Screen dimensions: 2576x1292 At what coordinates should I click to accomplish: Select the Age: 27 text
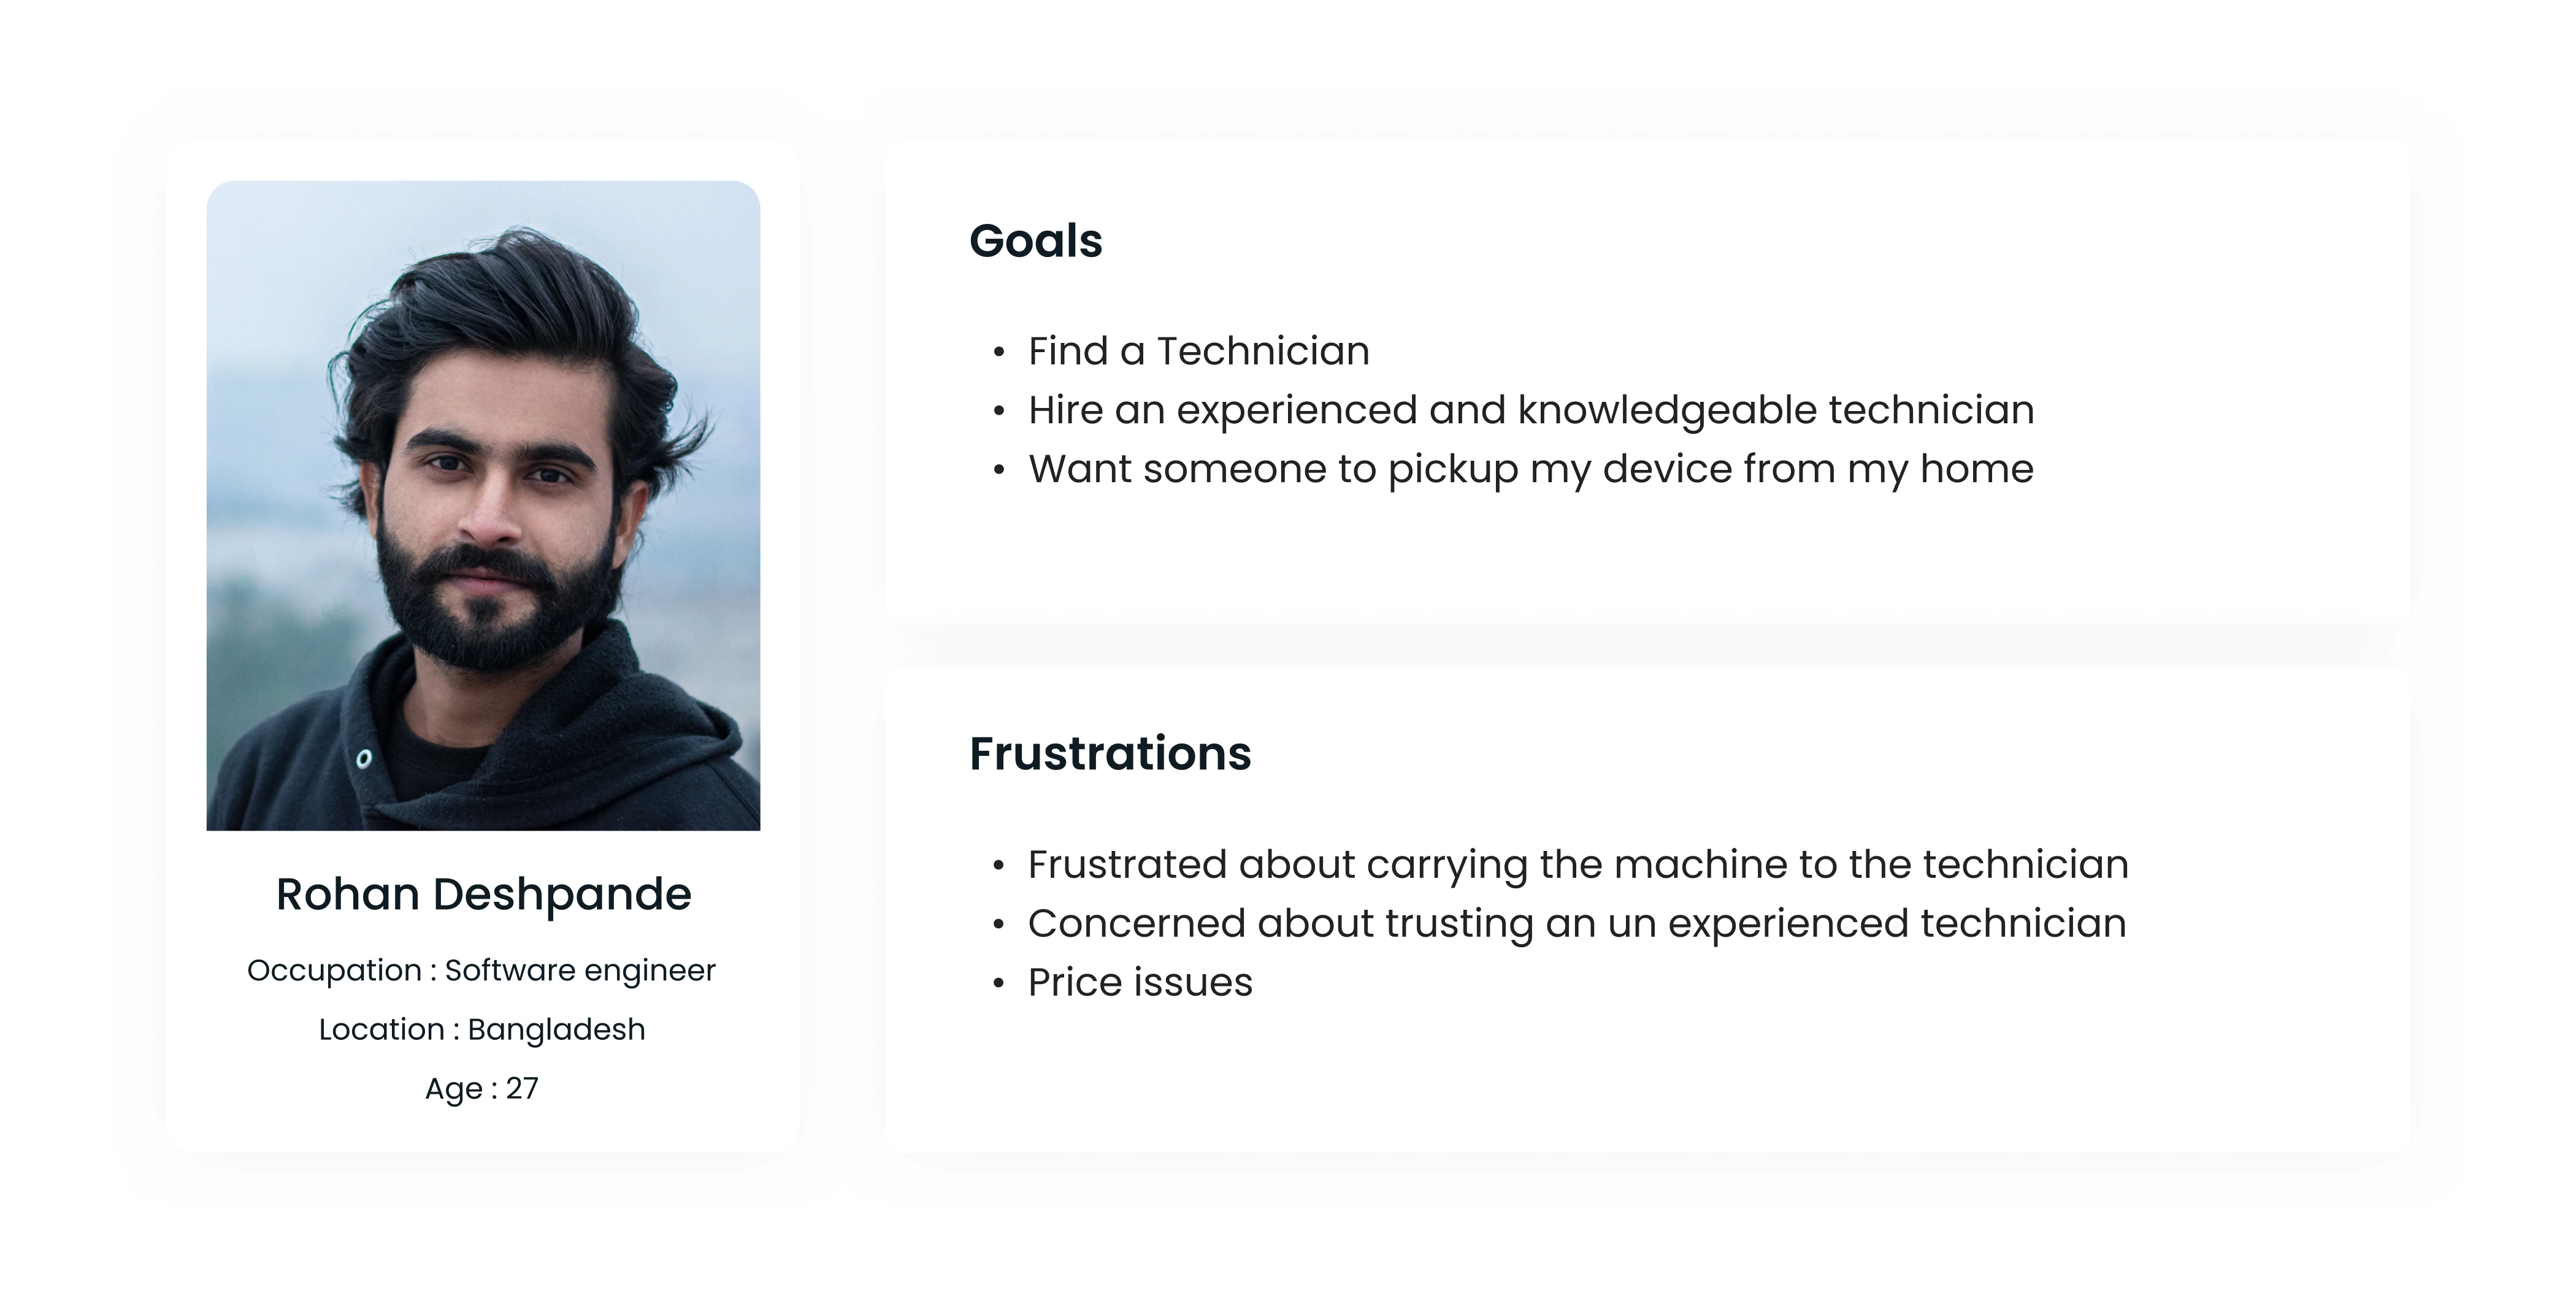click(x=482, y=1088)
